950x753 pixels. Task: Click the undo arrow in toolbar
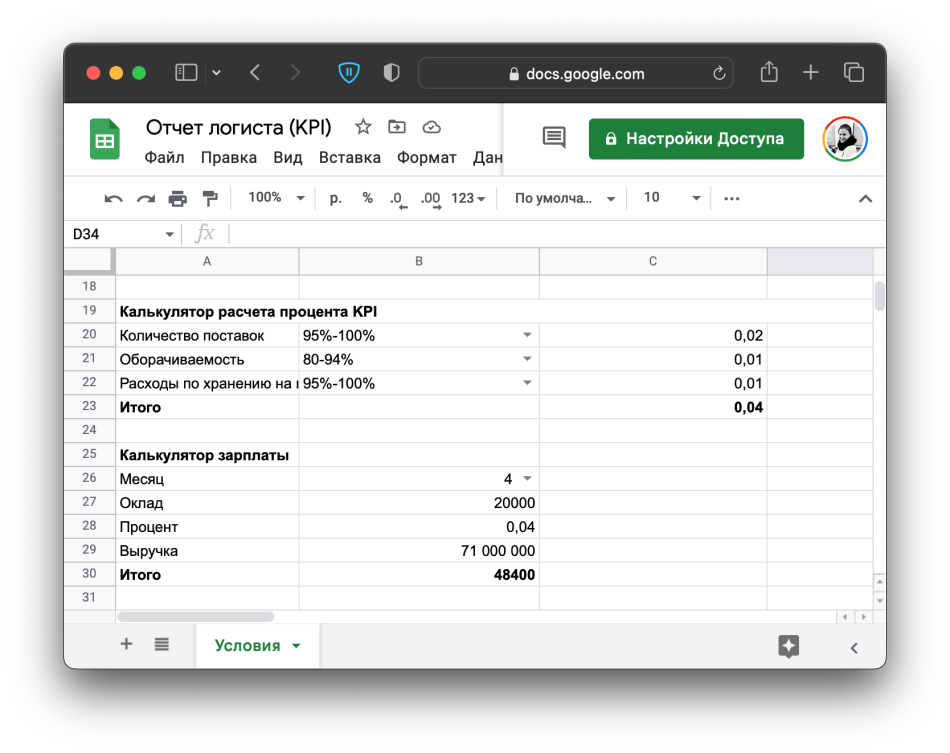coord(113,198)
